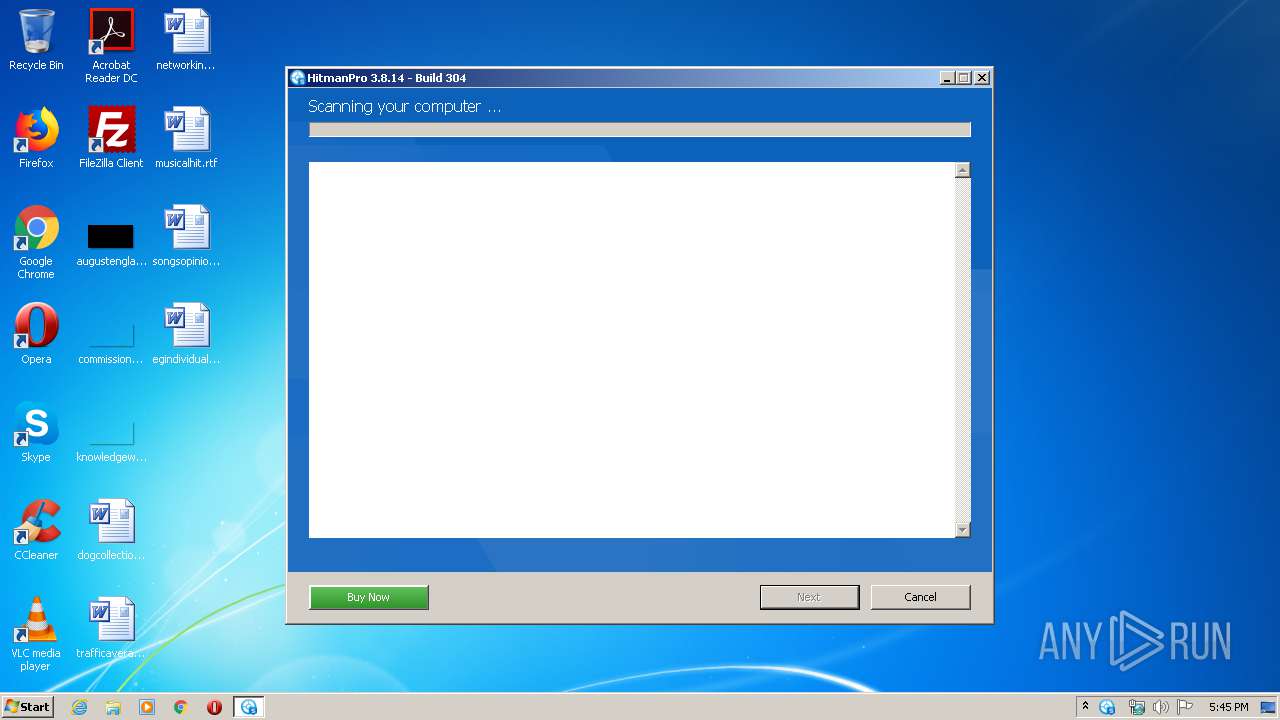The height and width of the screenshot is (720, 1280).
Task: Select the Firefox desktop shortcut
Action: (x=36, y=138)
